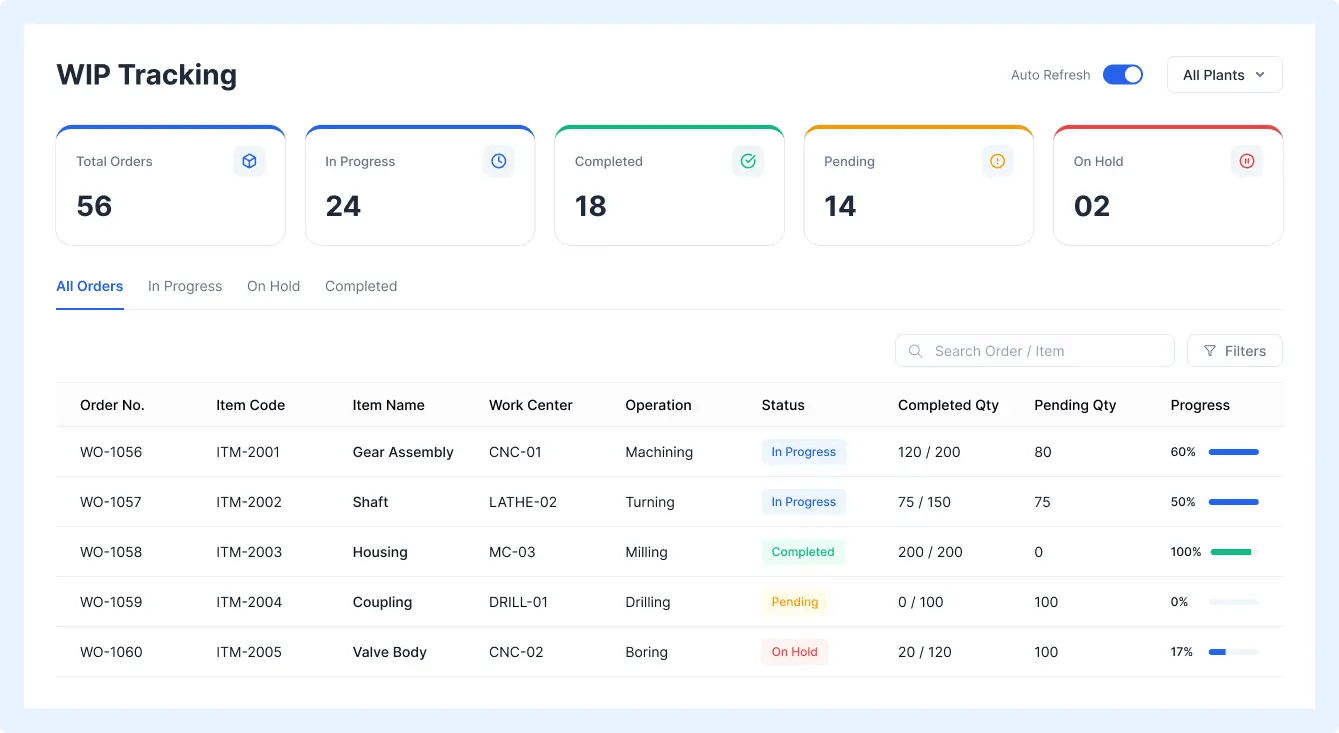Click the On Hold status badge for WO-1060
Image resolution: width=1339 pixels, height=733 pixels.
pos(795,652)
